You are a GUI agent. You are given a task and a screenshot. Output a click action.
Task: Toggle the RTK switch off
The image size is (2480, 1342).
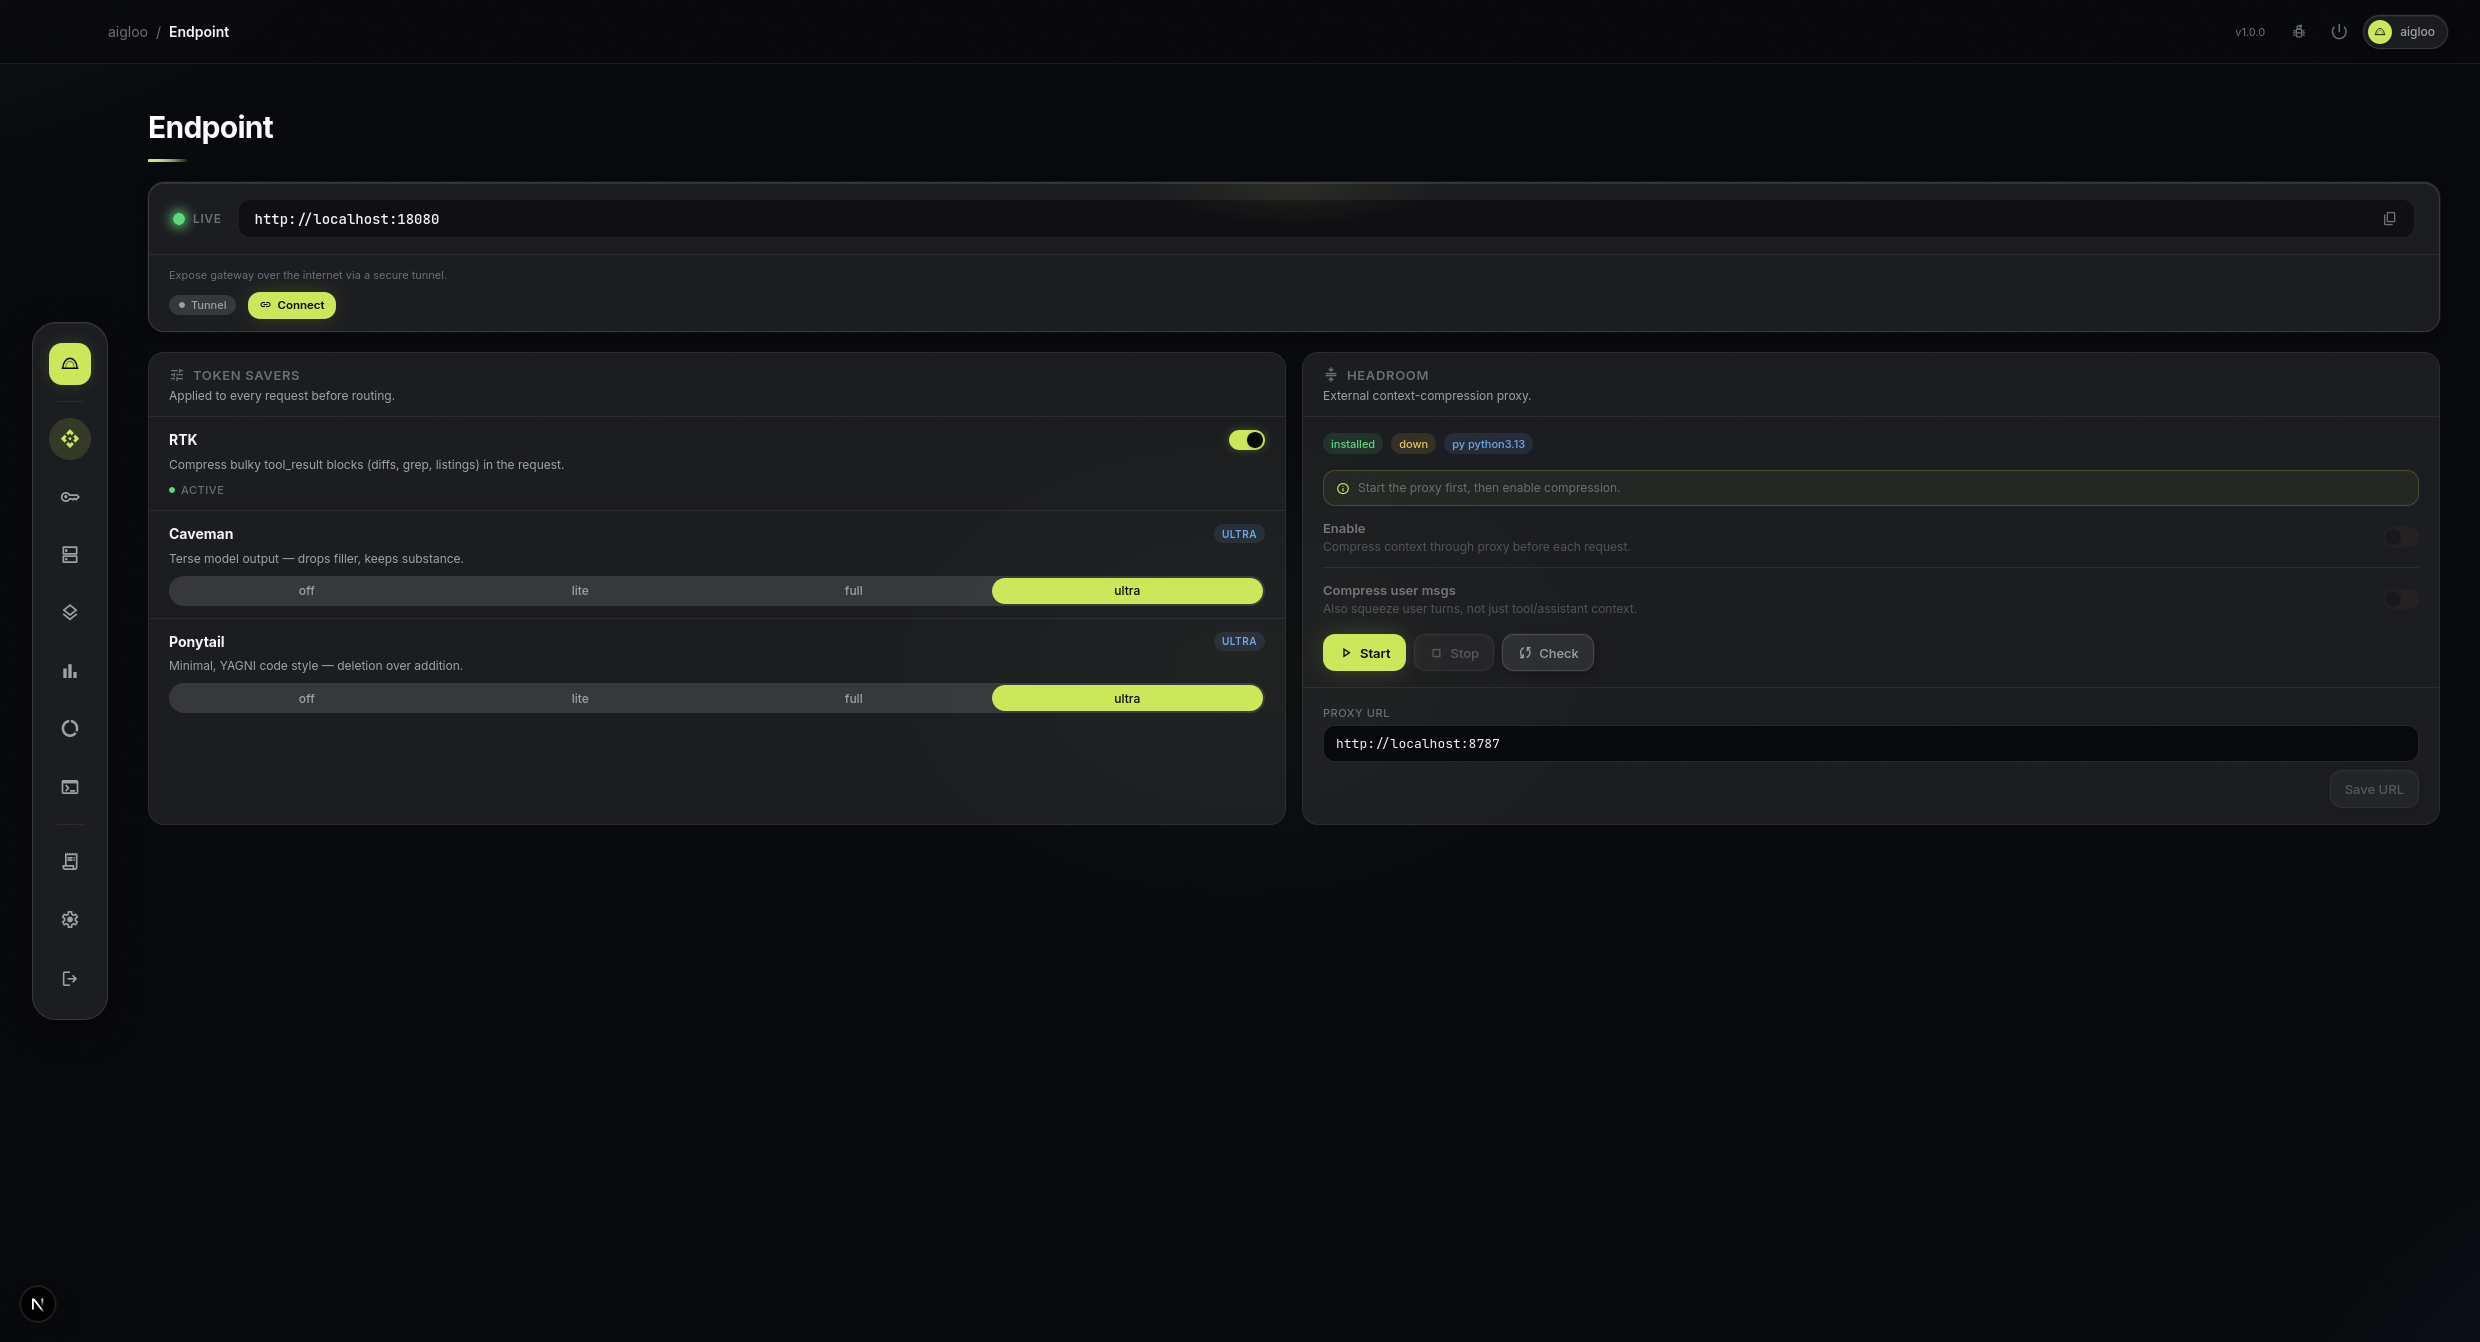tap(1246, 440)
